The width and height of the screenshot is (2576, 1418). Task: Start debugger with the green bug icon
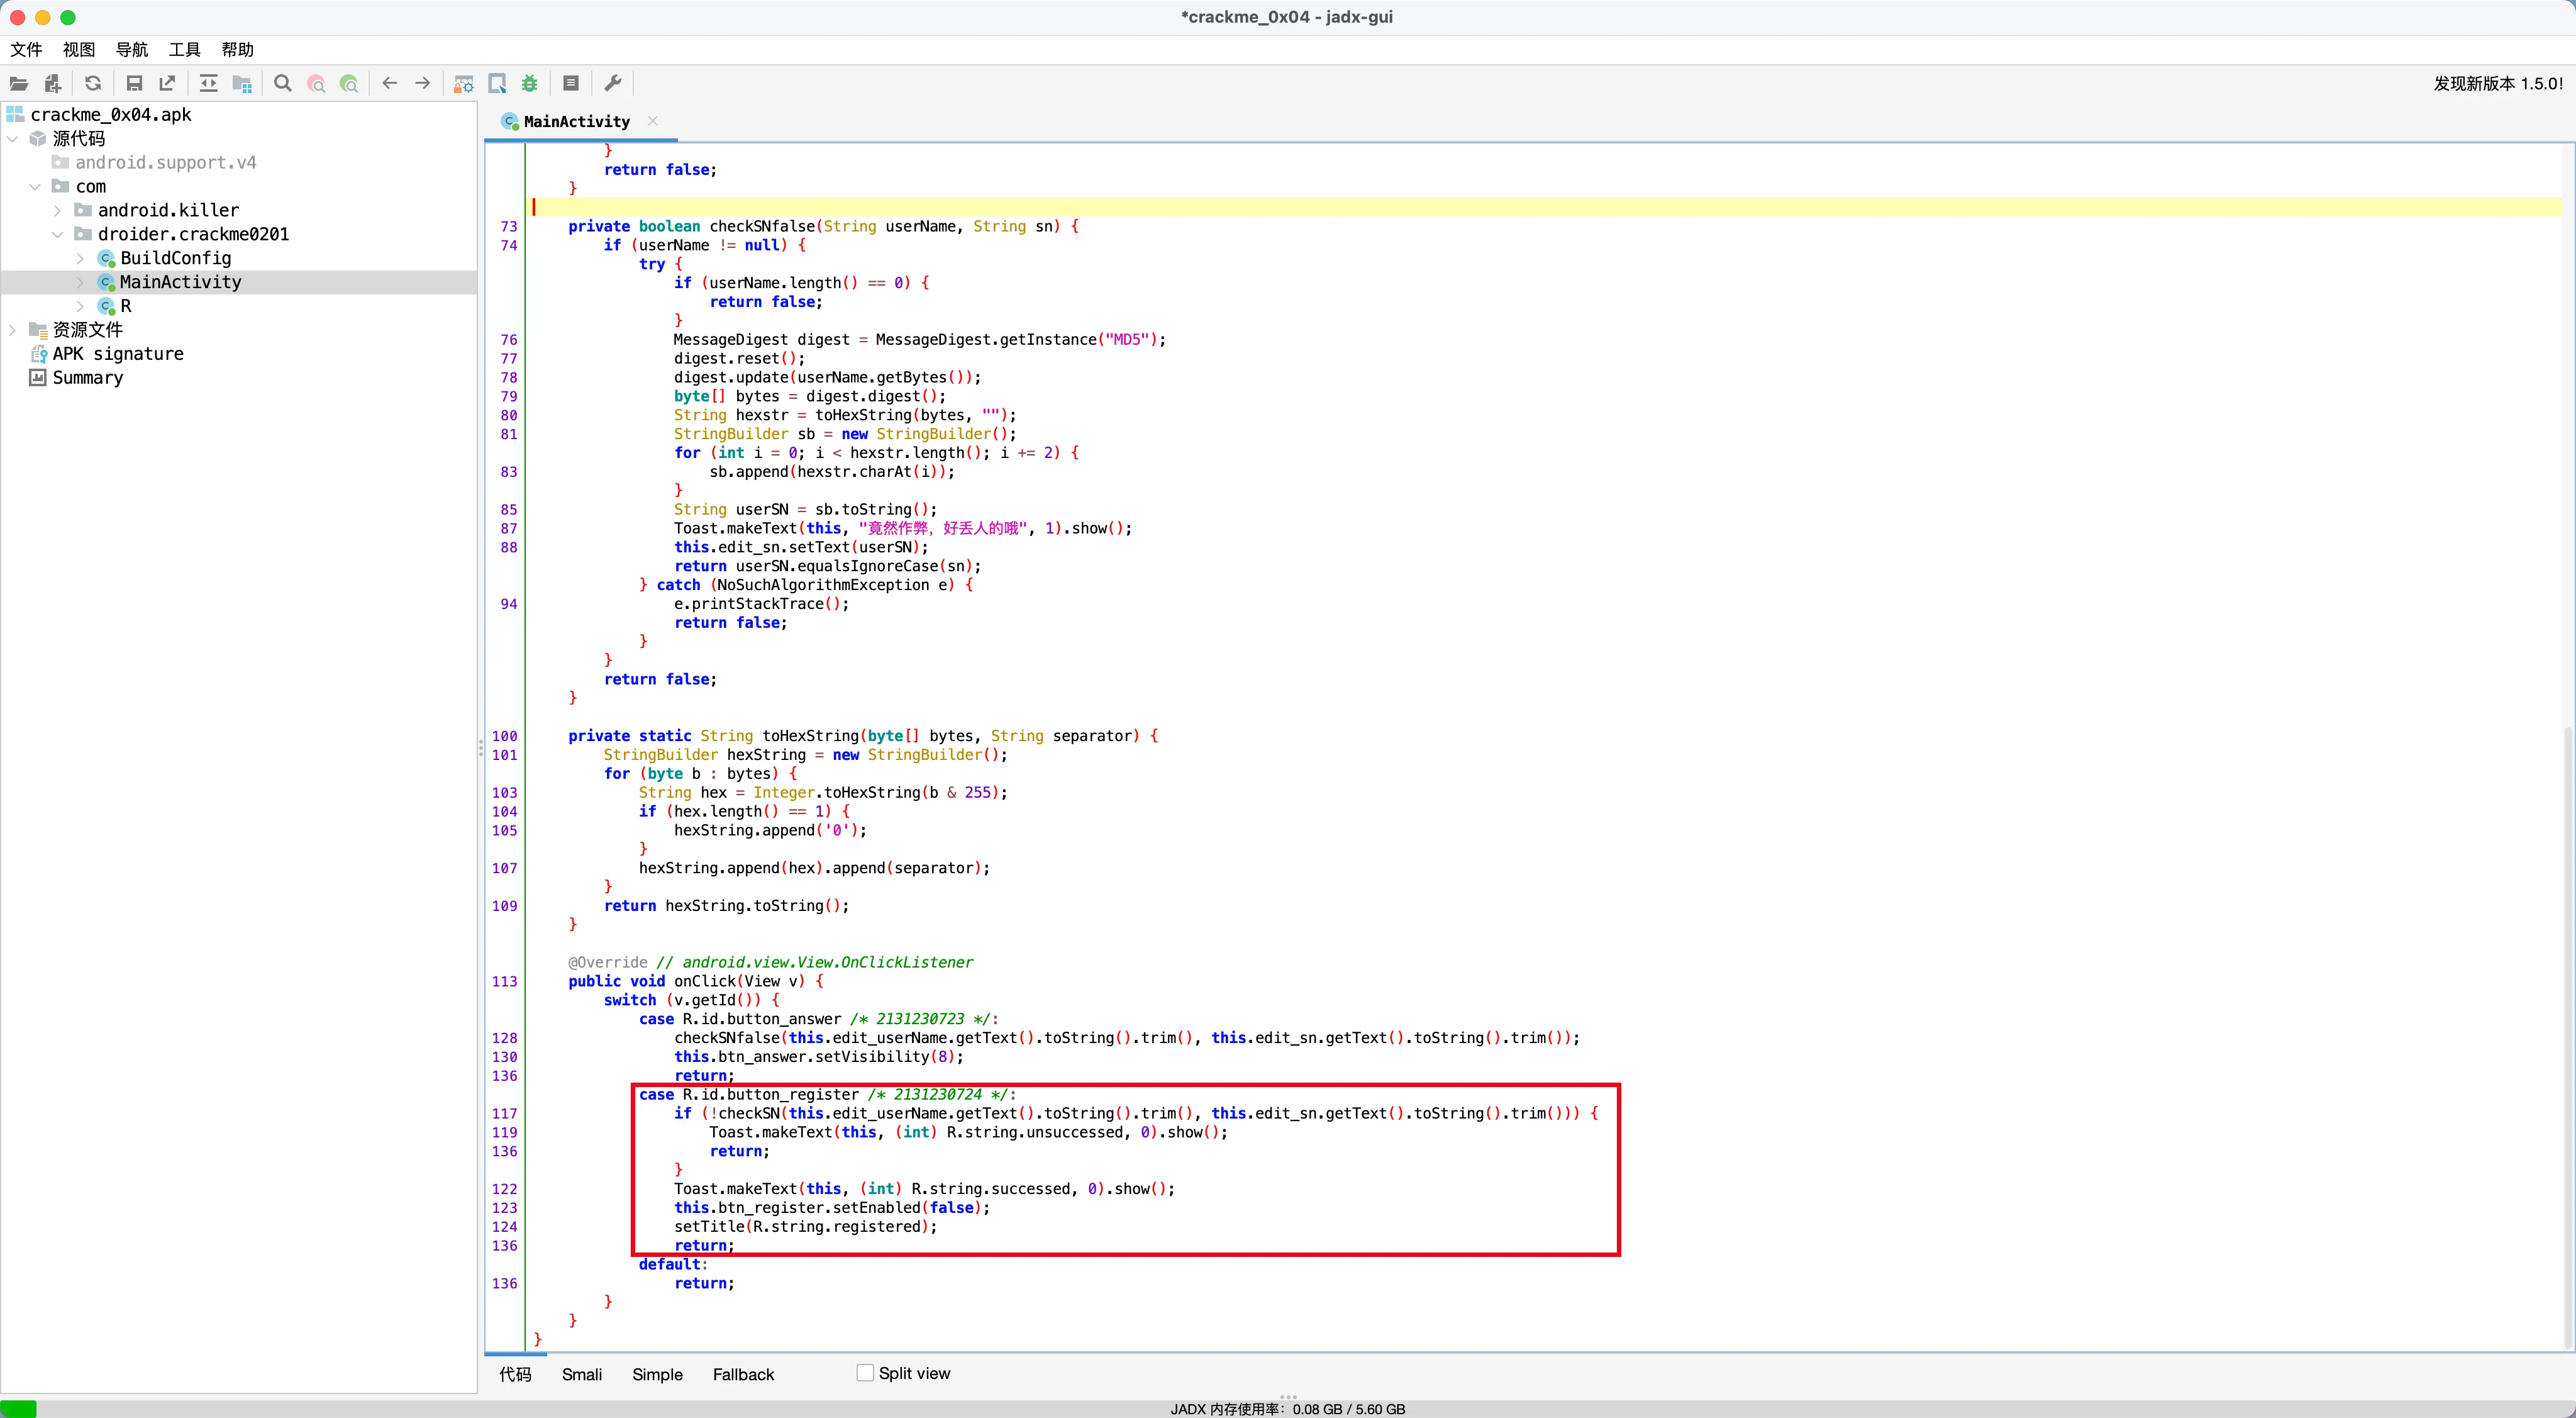[530, 84]
